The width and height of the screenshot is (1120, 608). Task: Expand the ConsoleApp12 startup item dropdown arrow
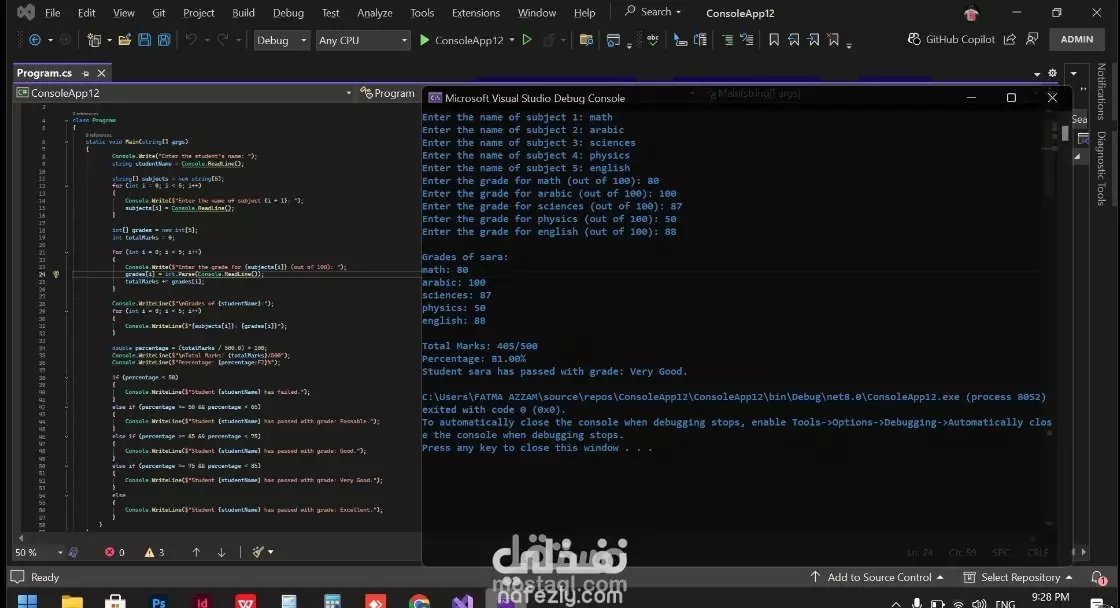click(512, 40)
